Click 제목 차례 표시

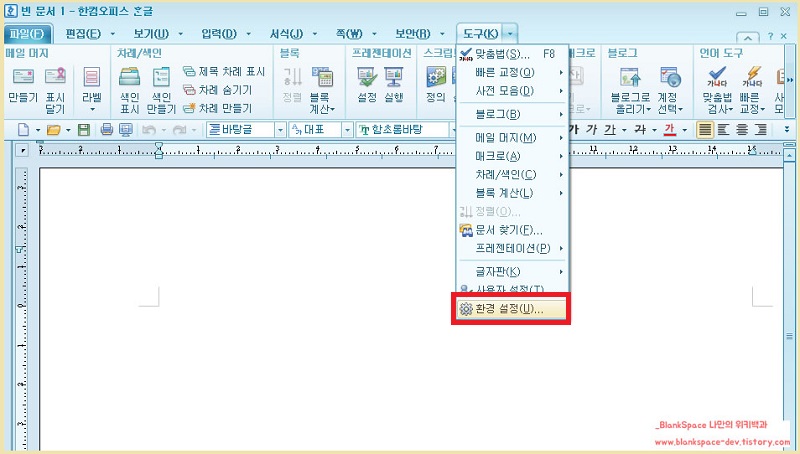pos(224,71)
